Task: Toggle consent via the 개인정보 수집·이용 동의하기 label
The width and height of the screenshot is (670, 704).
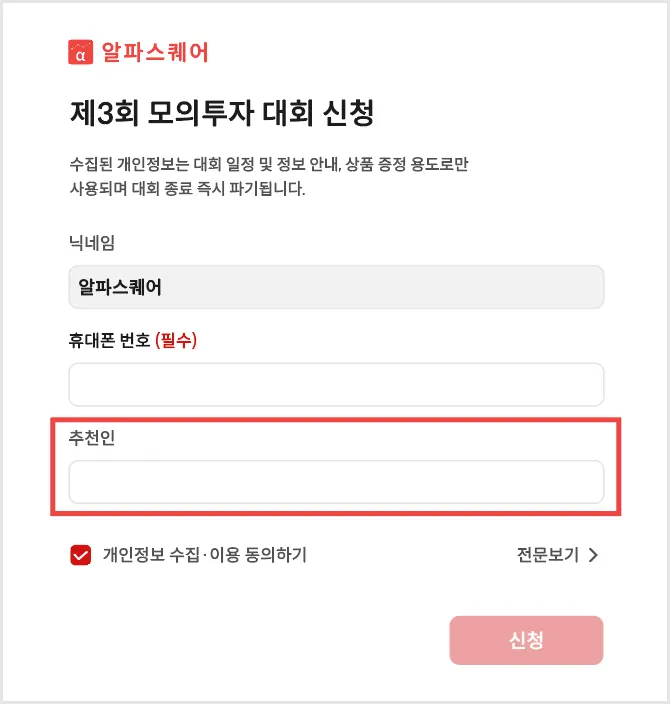Action: 205,555
